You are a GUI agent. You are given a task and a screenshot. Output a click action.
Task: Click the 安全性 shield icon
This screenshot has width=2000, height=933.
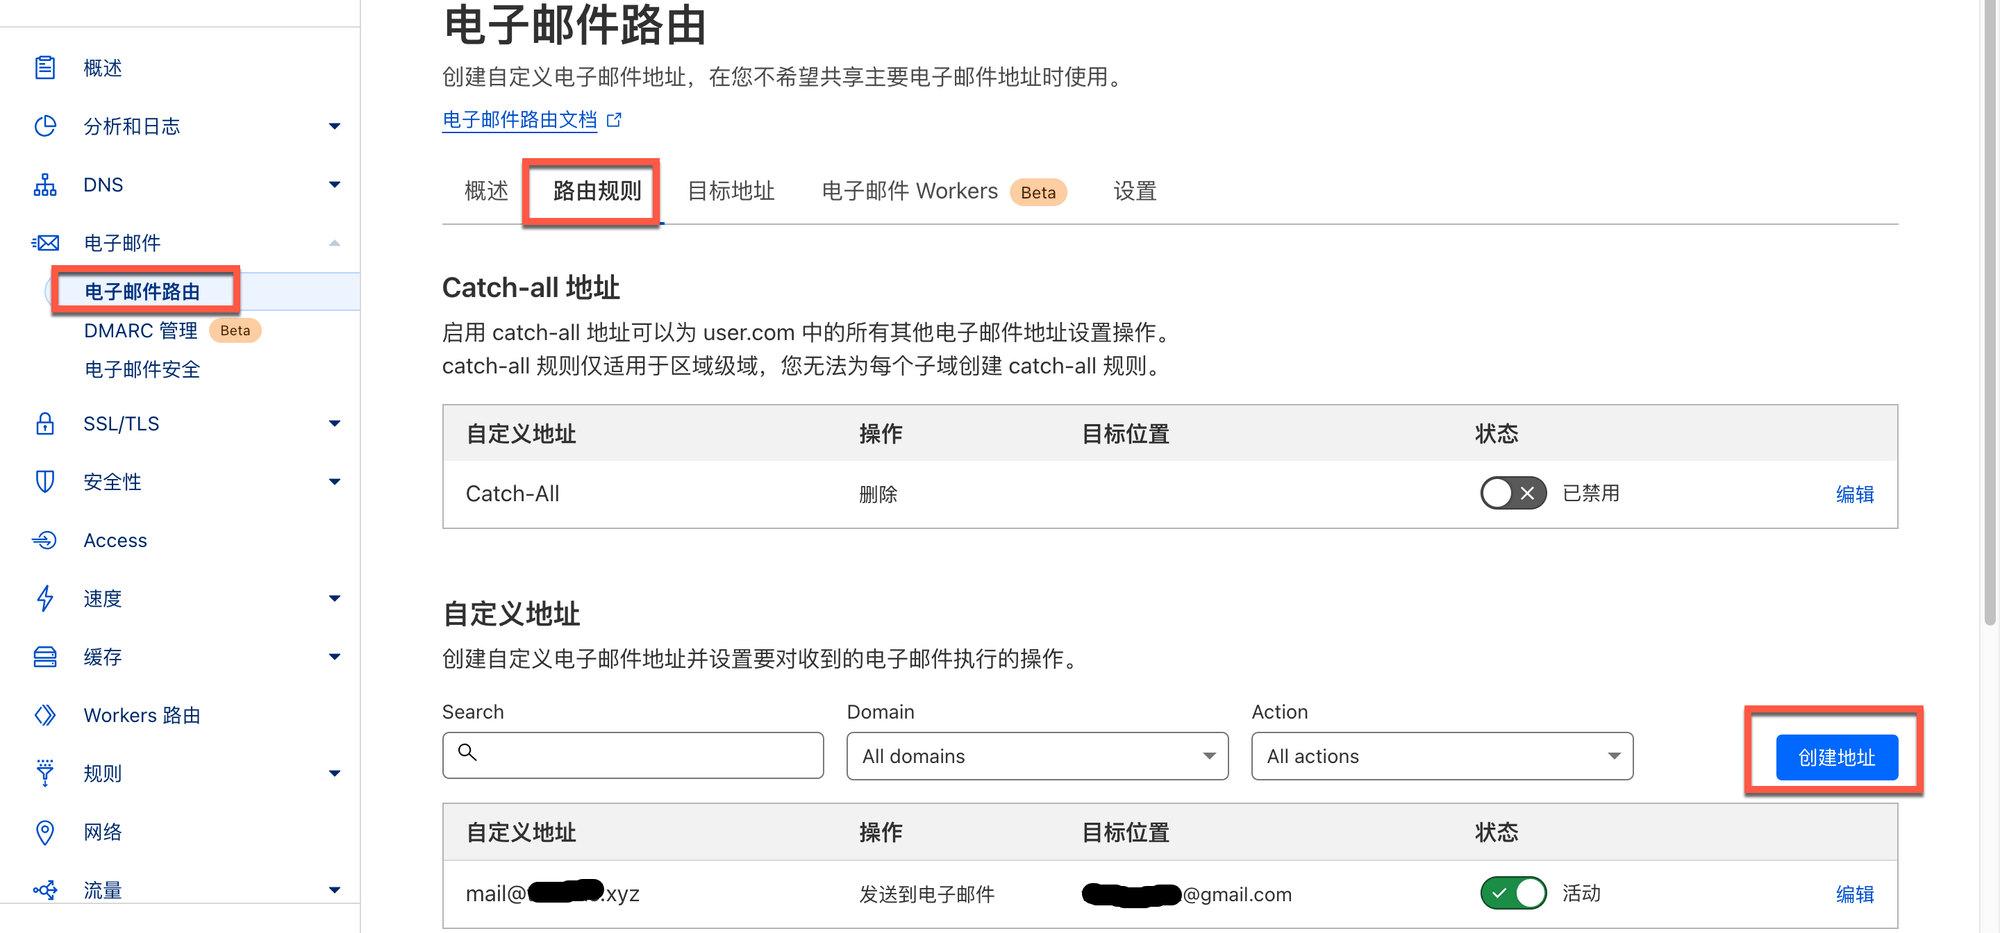[x=45, y=482]
